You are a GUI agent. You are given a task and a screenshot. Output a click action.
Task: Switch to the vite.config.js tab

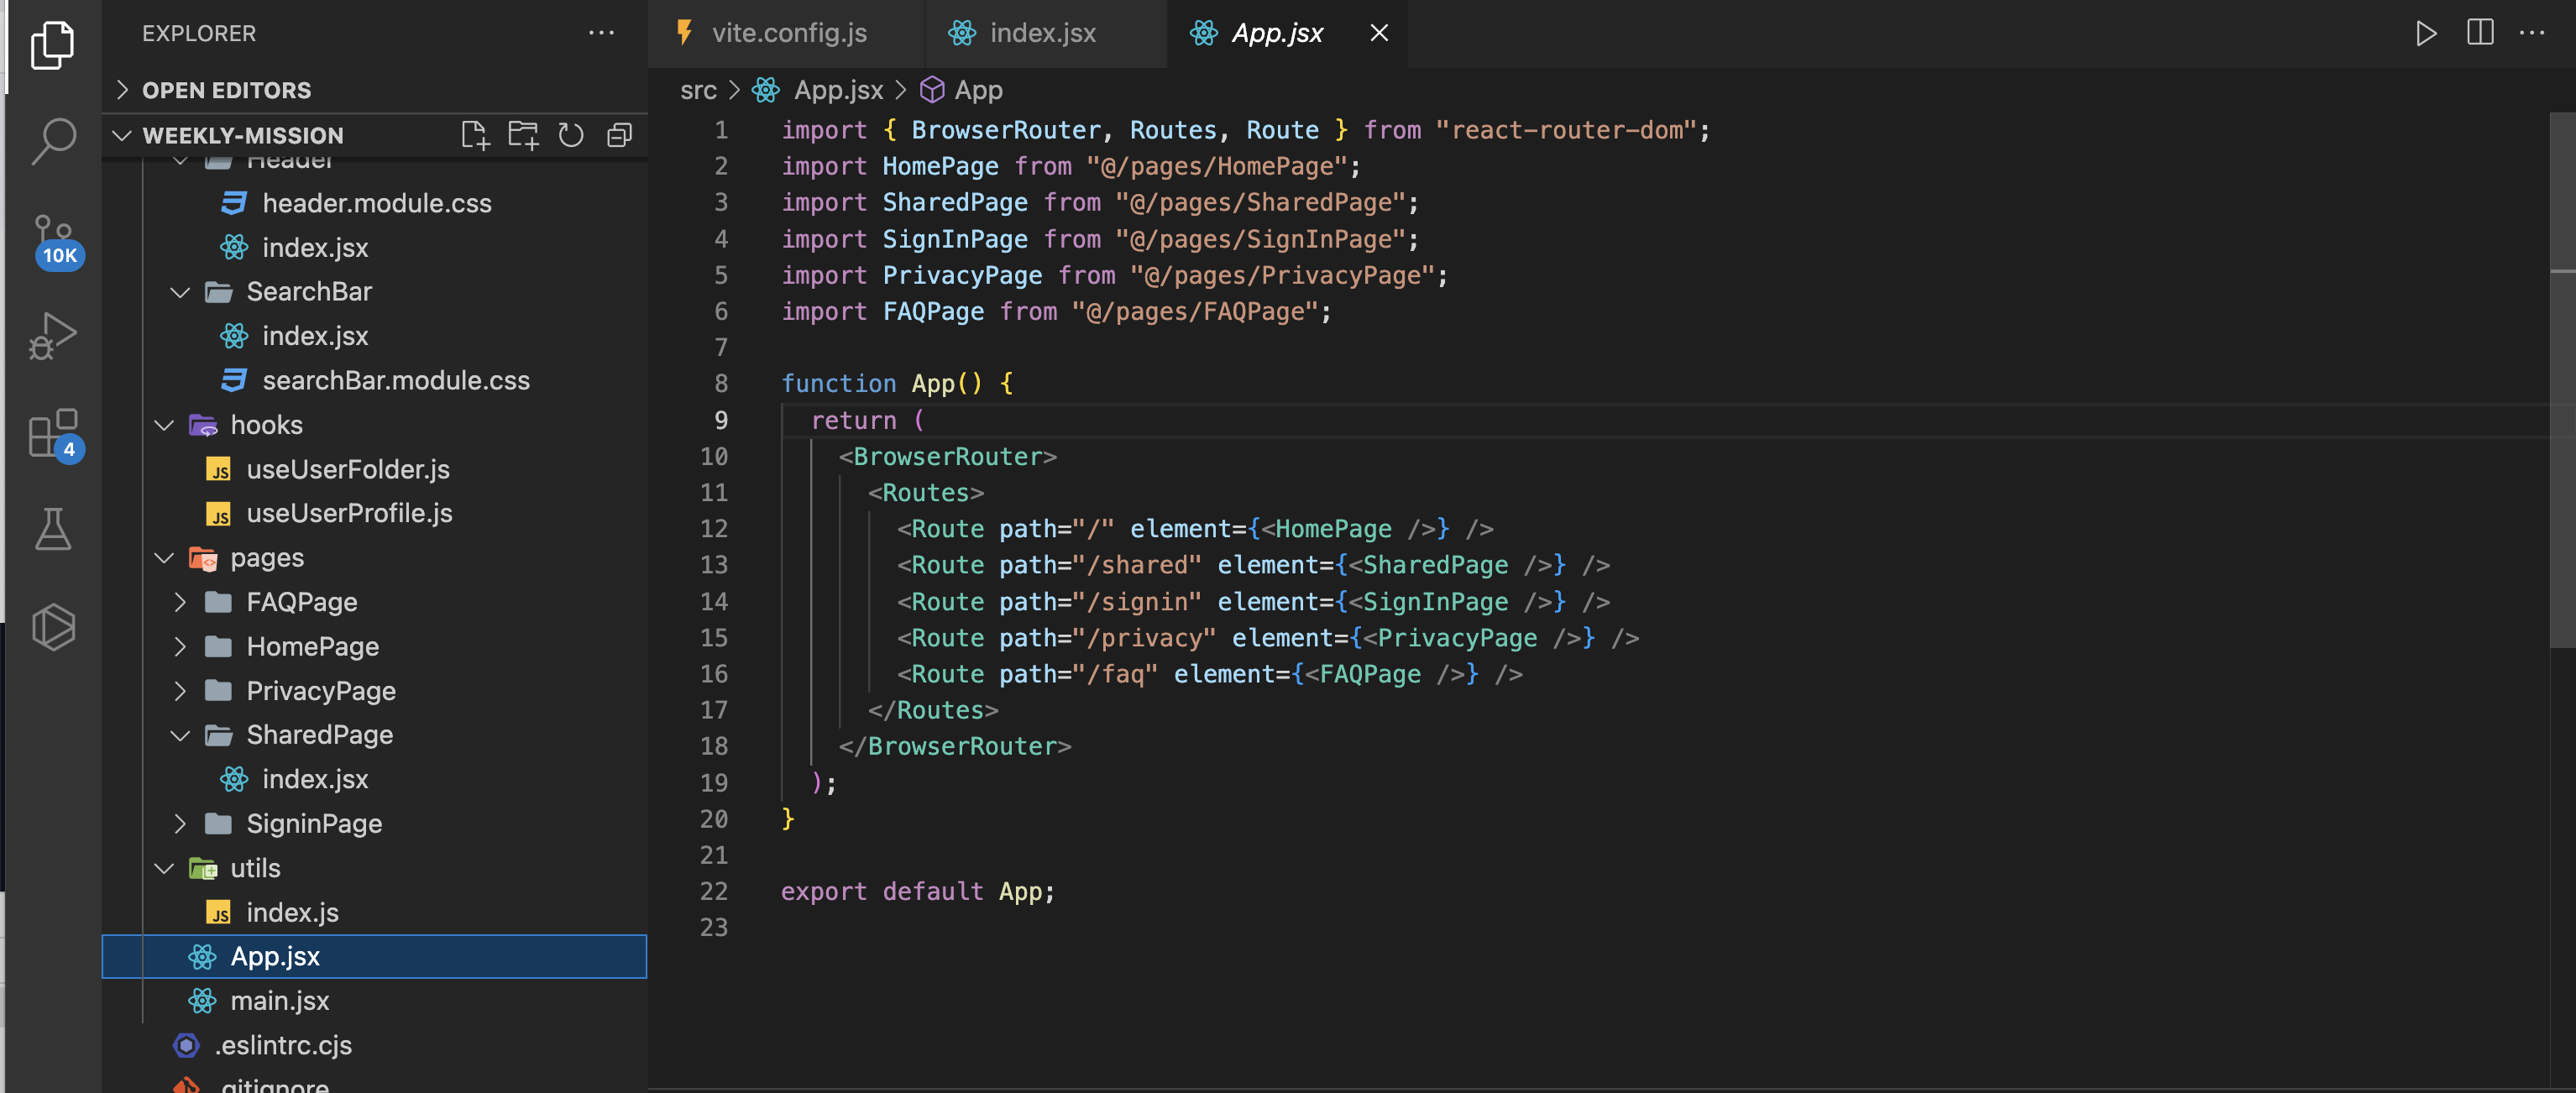[788, 33]
